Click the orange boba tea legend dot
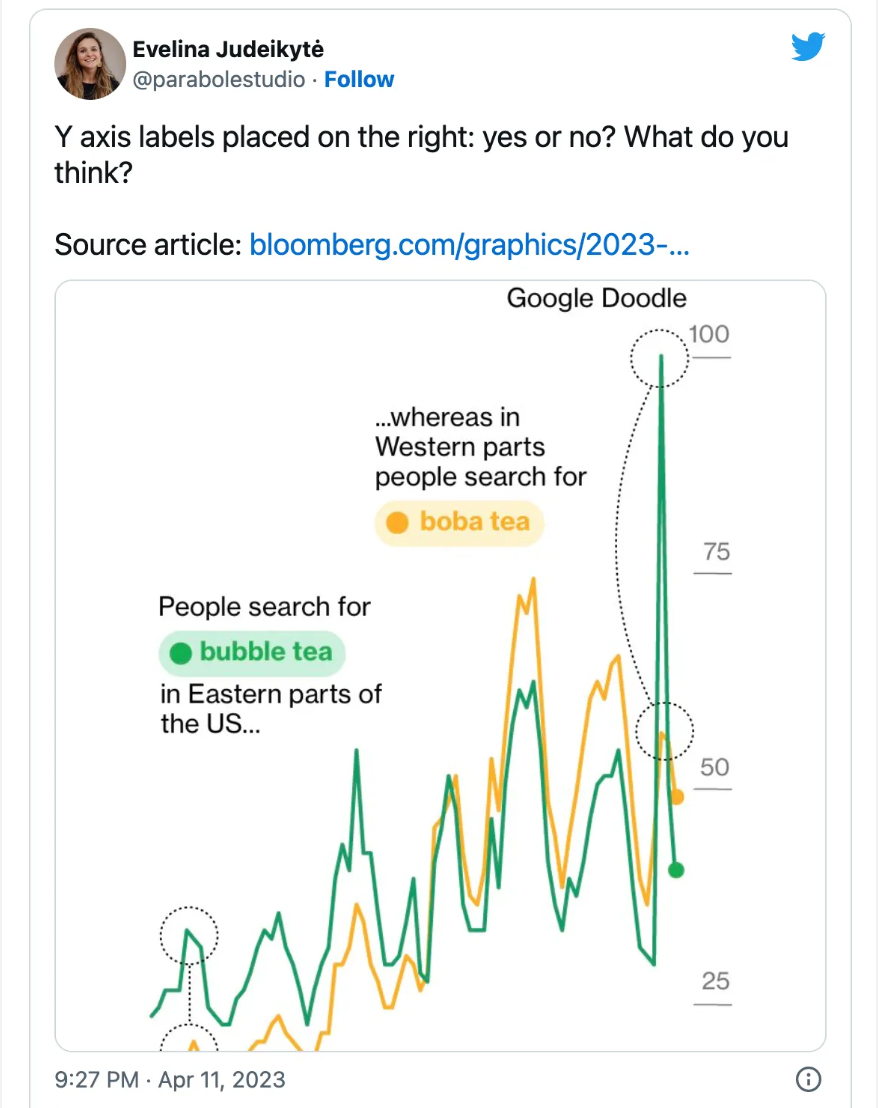This screenshot has width=878, height=1108. (x=397, y=523)
